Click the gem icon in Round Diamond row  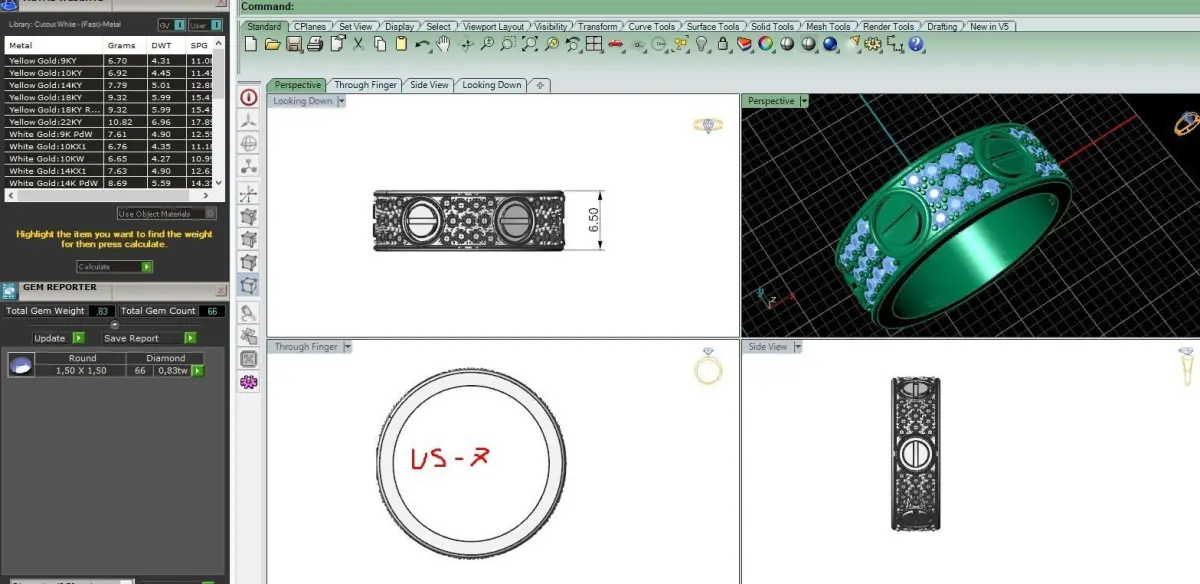coord(19,366)
